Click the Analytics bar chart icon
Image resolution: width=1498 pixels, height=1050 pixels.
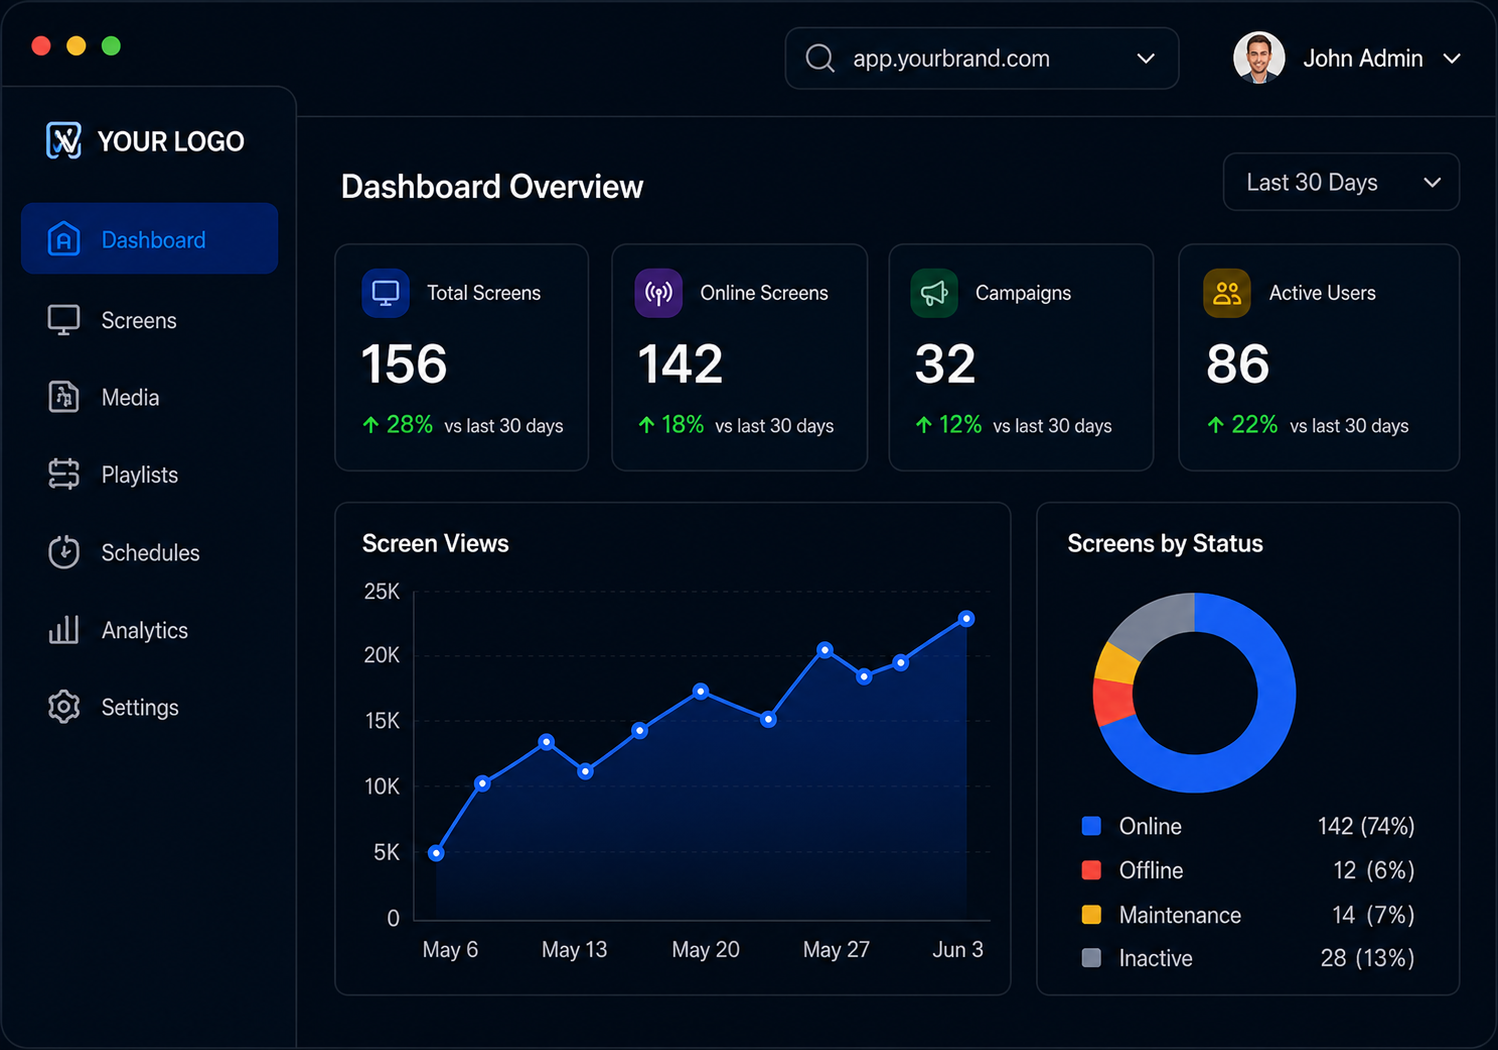click(x=64, y=629)
